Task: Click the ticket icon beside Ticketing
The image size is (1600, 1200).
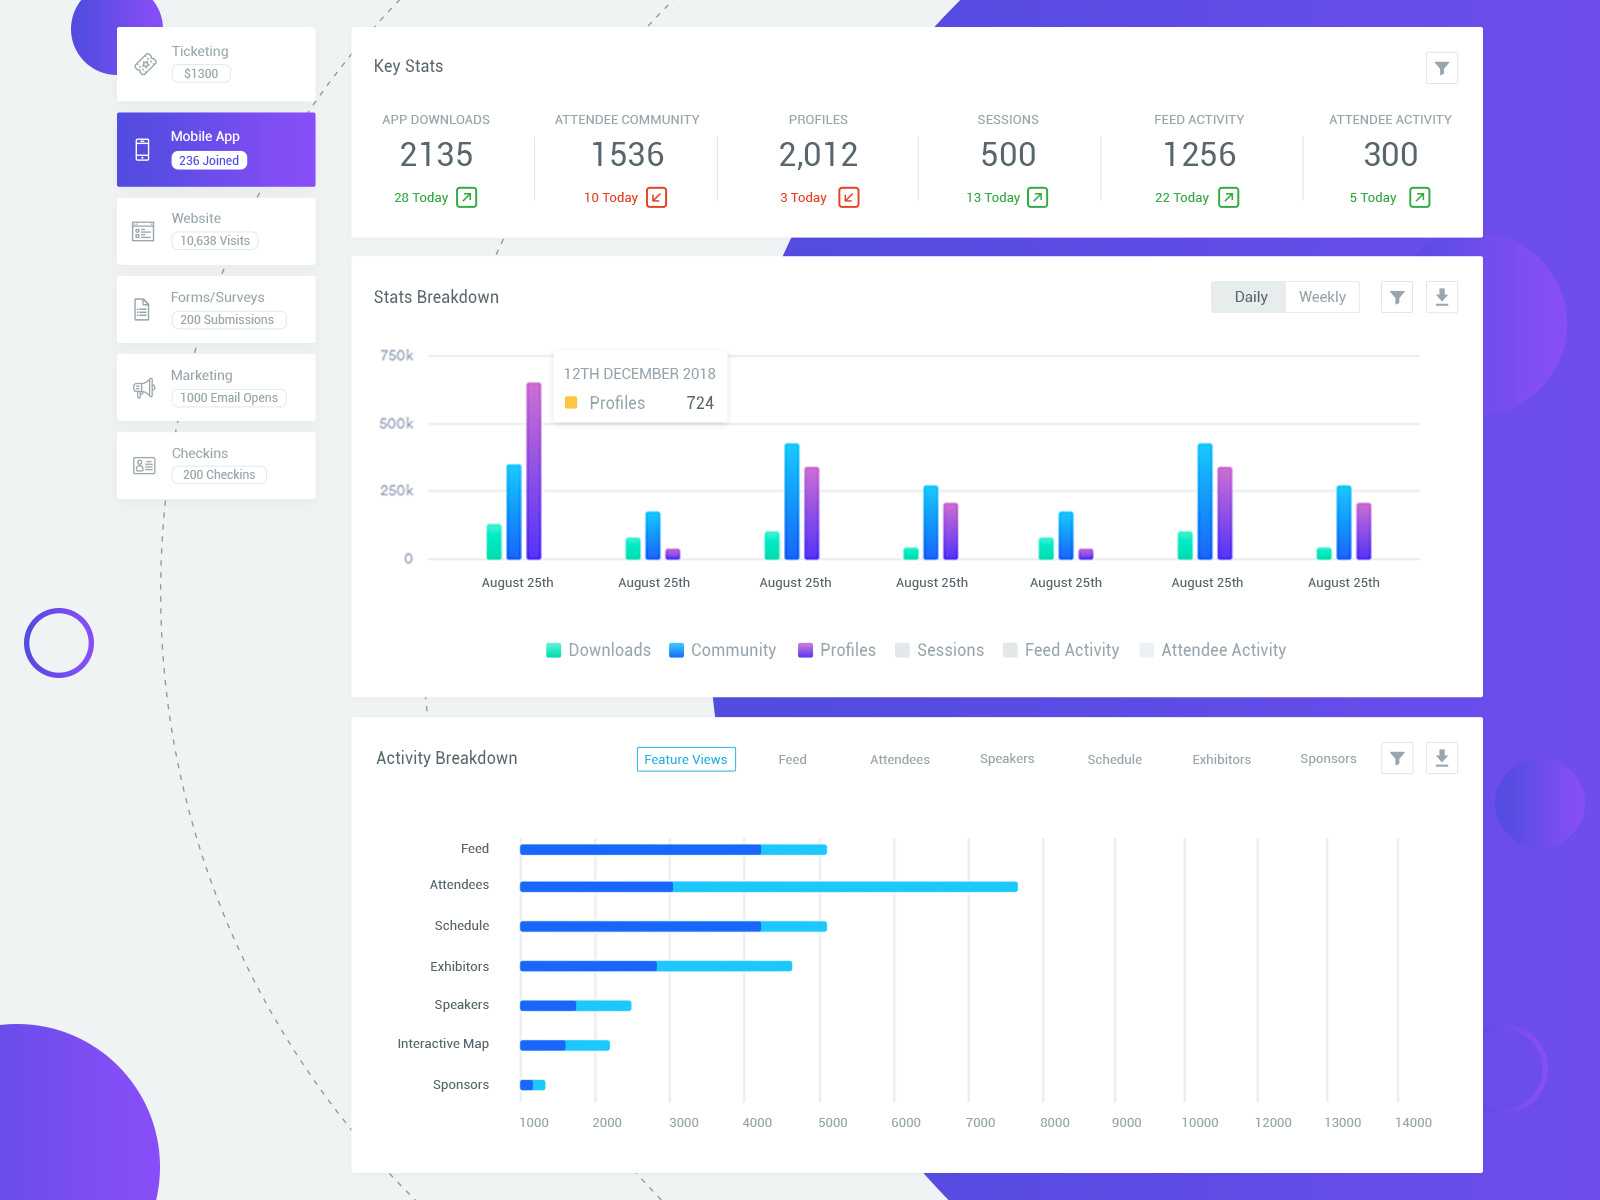Action: (x=145, y=63)
